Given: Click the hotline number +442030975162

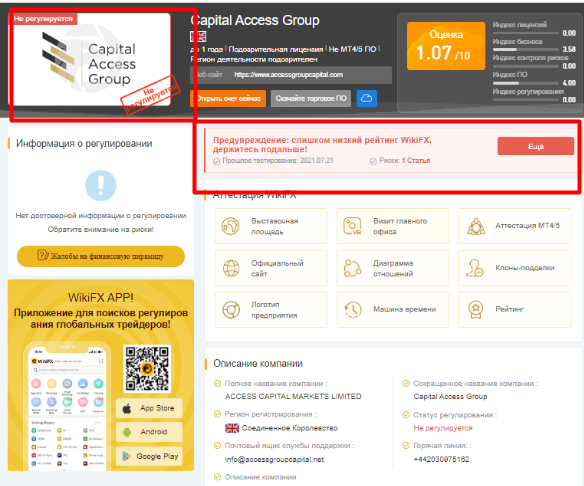Looking at the screenshot, I should tap(441, 460).
